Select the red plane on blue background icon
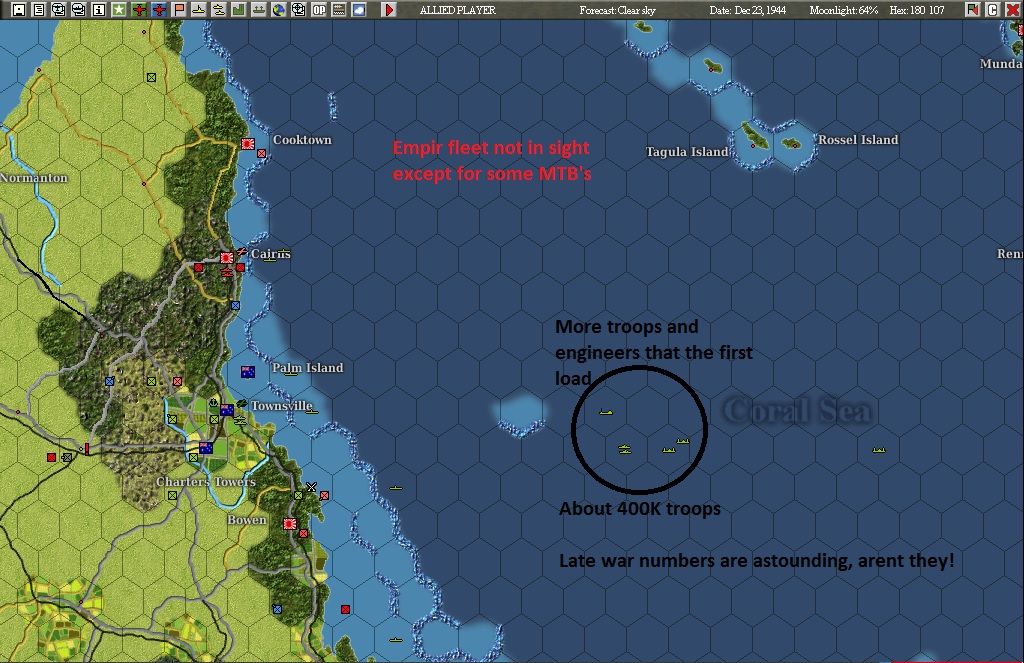 (159, 10)
